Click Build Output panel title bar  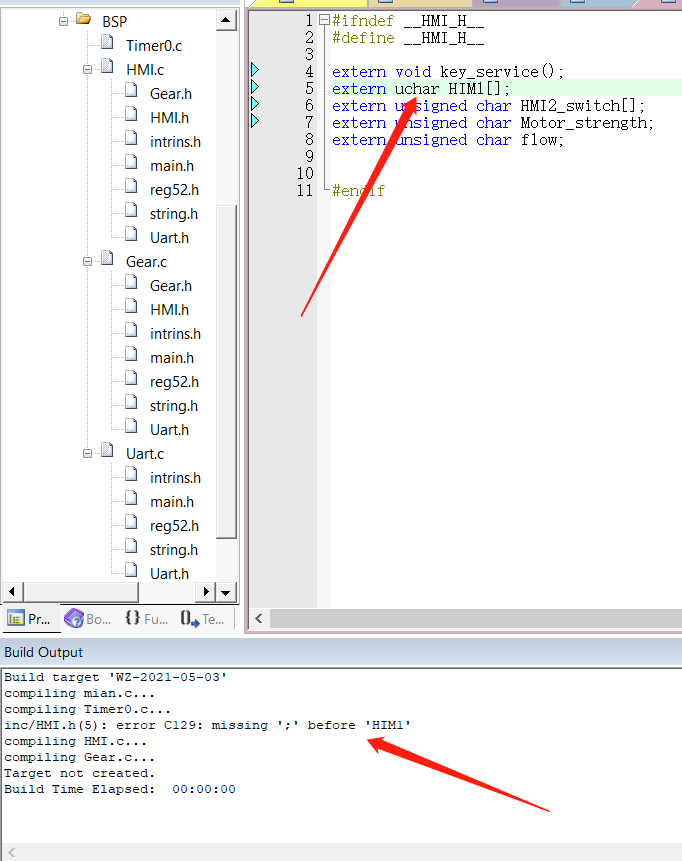click(x=341, y=652)
